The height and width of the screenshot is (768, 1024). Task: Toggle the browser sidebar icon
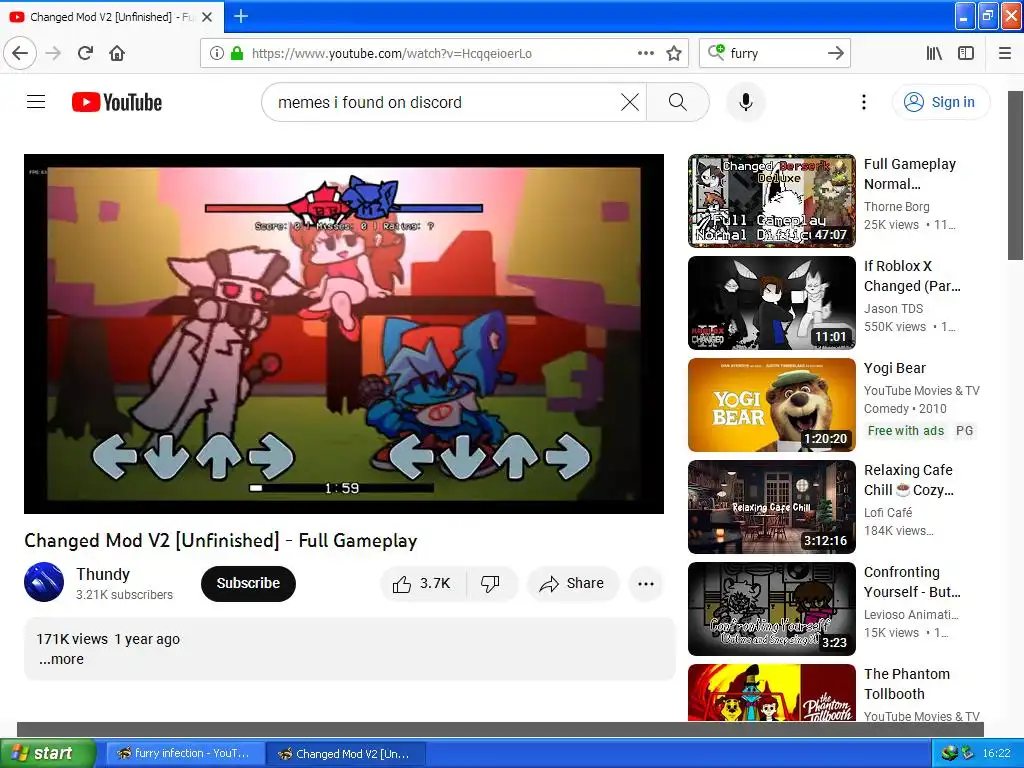point(966,53)
